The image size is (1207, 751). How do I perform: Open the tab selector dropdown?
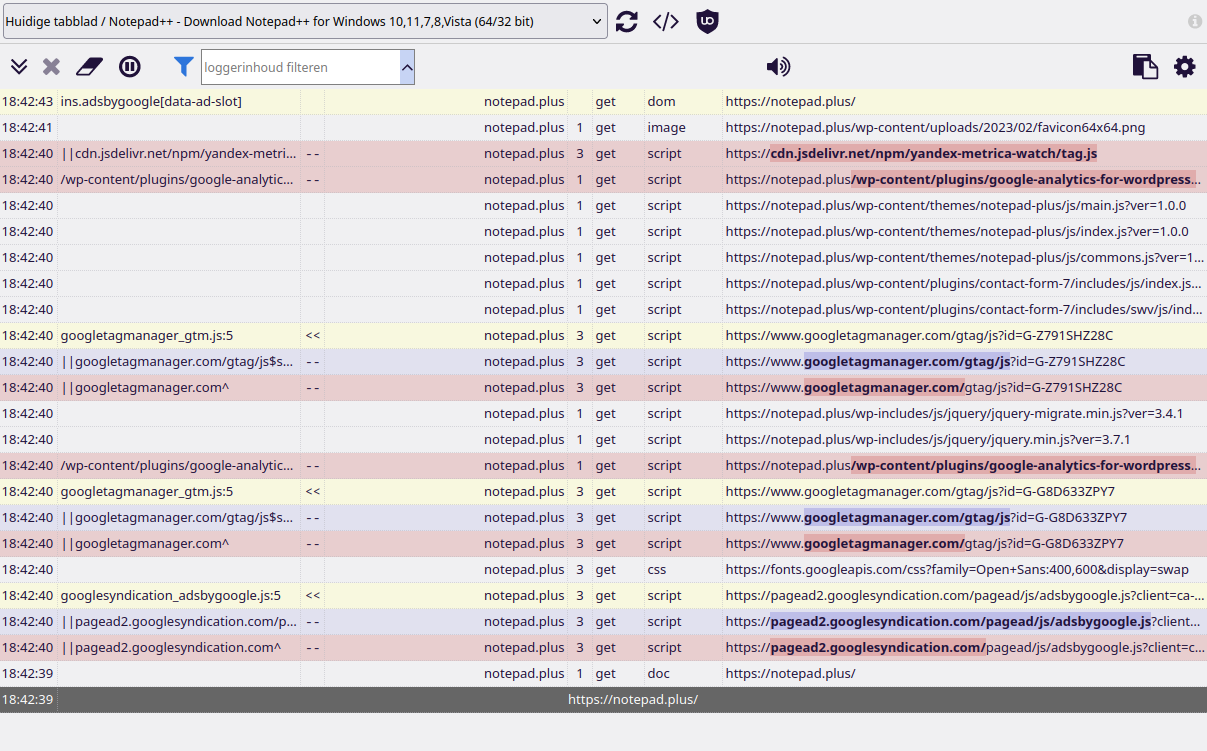304,21
